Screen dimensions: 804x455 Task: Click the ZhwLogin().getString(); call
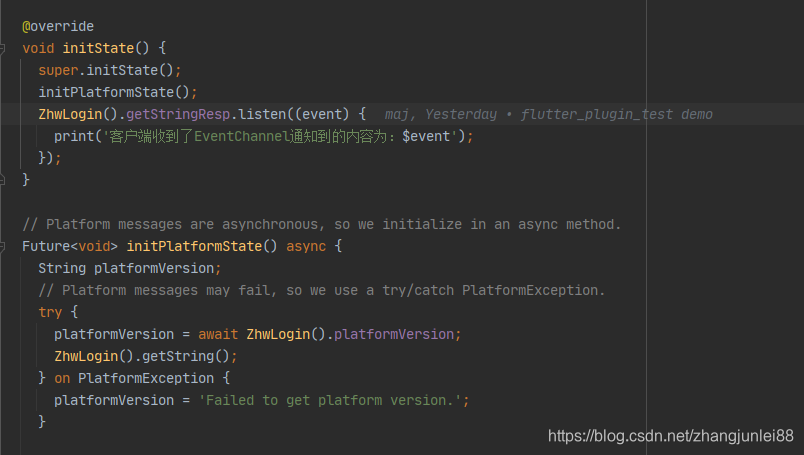point(146,357)
